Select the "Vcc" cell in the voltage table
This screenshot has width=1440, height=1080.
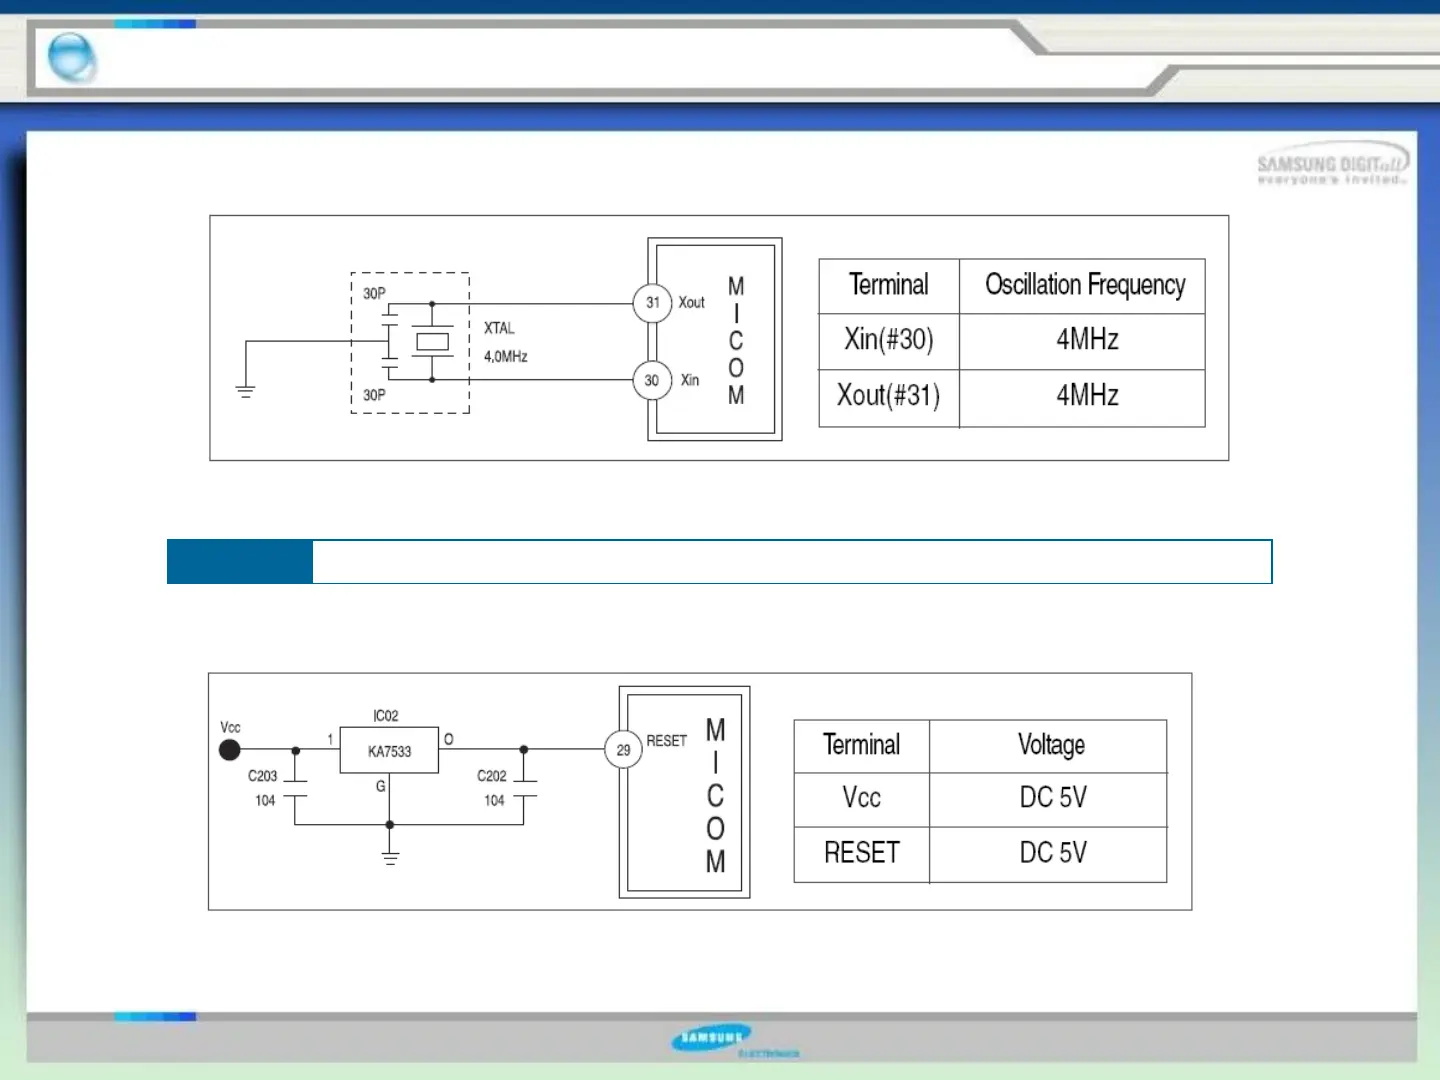(861, 798)
